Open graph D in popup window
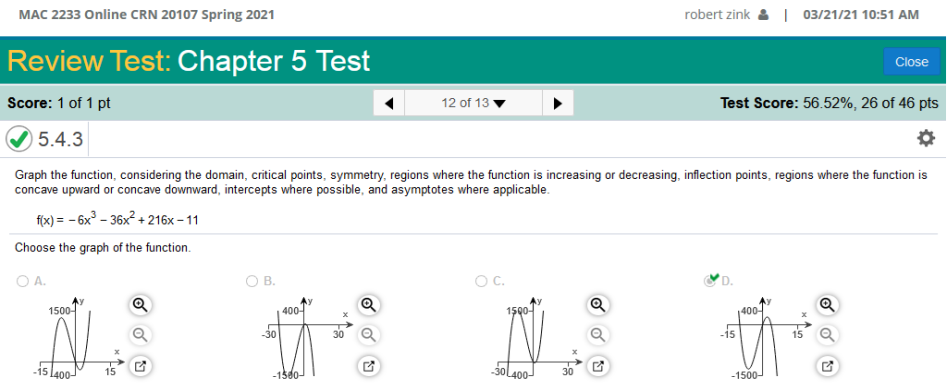The image size is (947, 386). coord(827,365)
